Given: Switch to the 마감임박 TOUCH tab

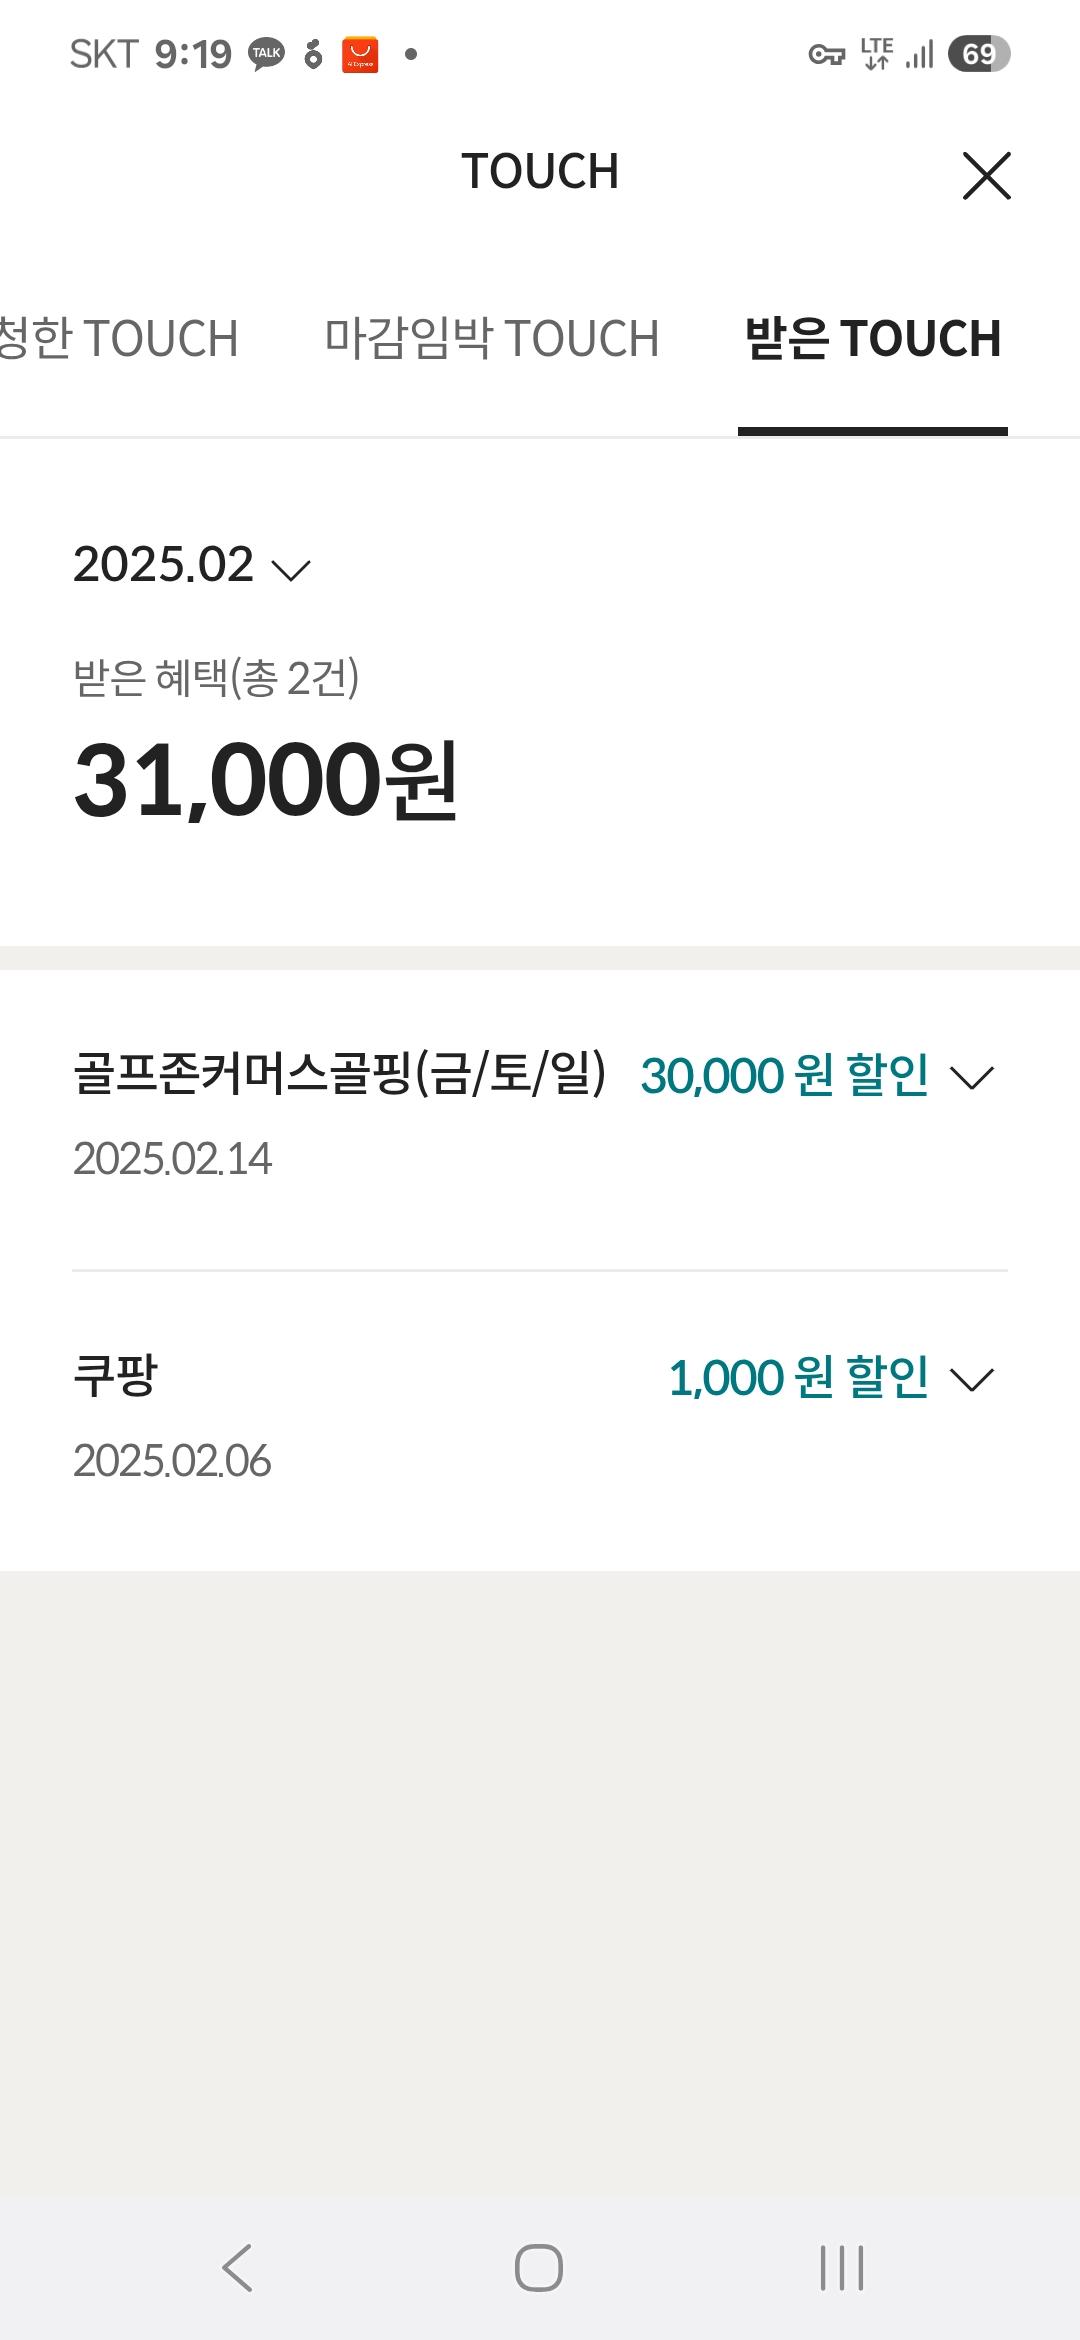Looking at the screenshot, I should click(491, 338).
